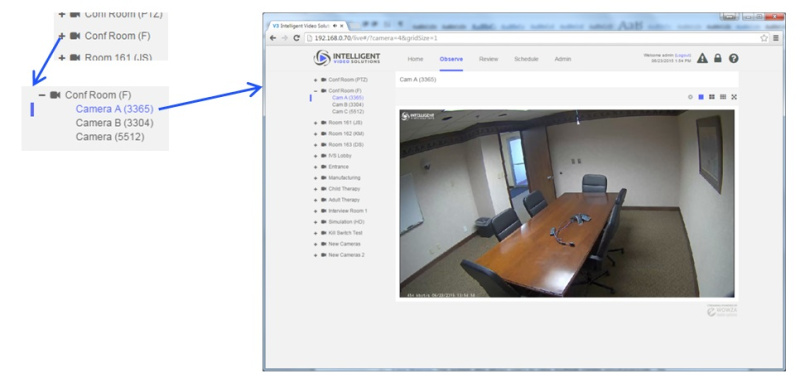The height and width of the screenshot is (383, 800).
Task: Click Camera A (3365) in enlarged callout
Action: tap(114, 109)
